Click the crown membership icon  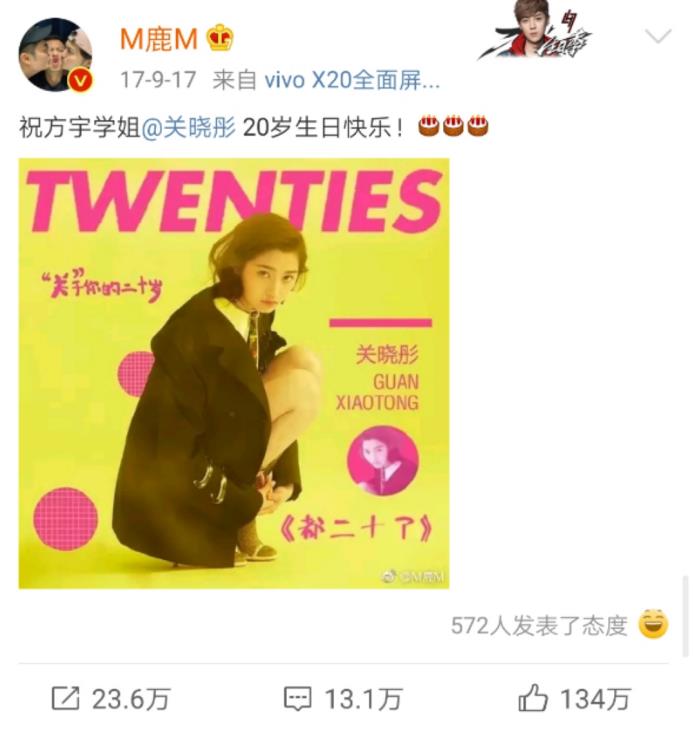tap(220, 38)
